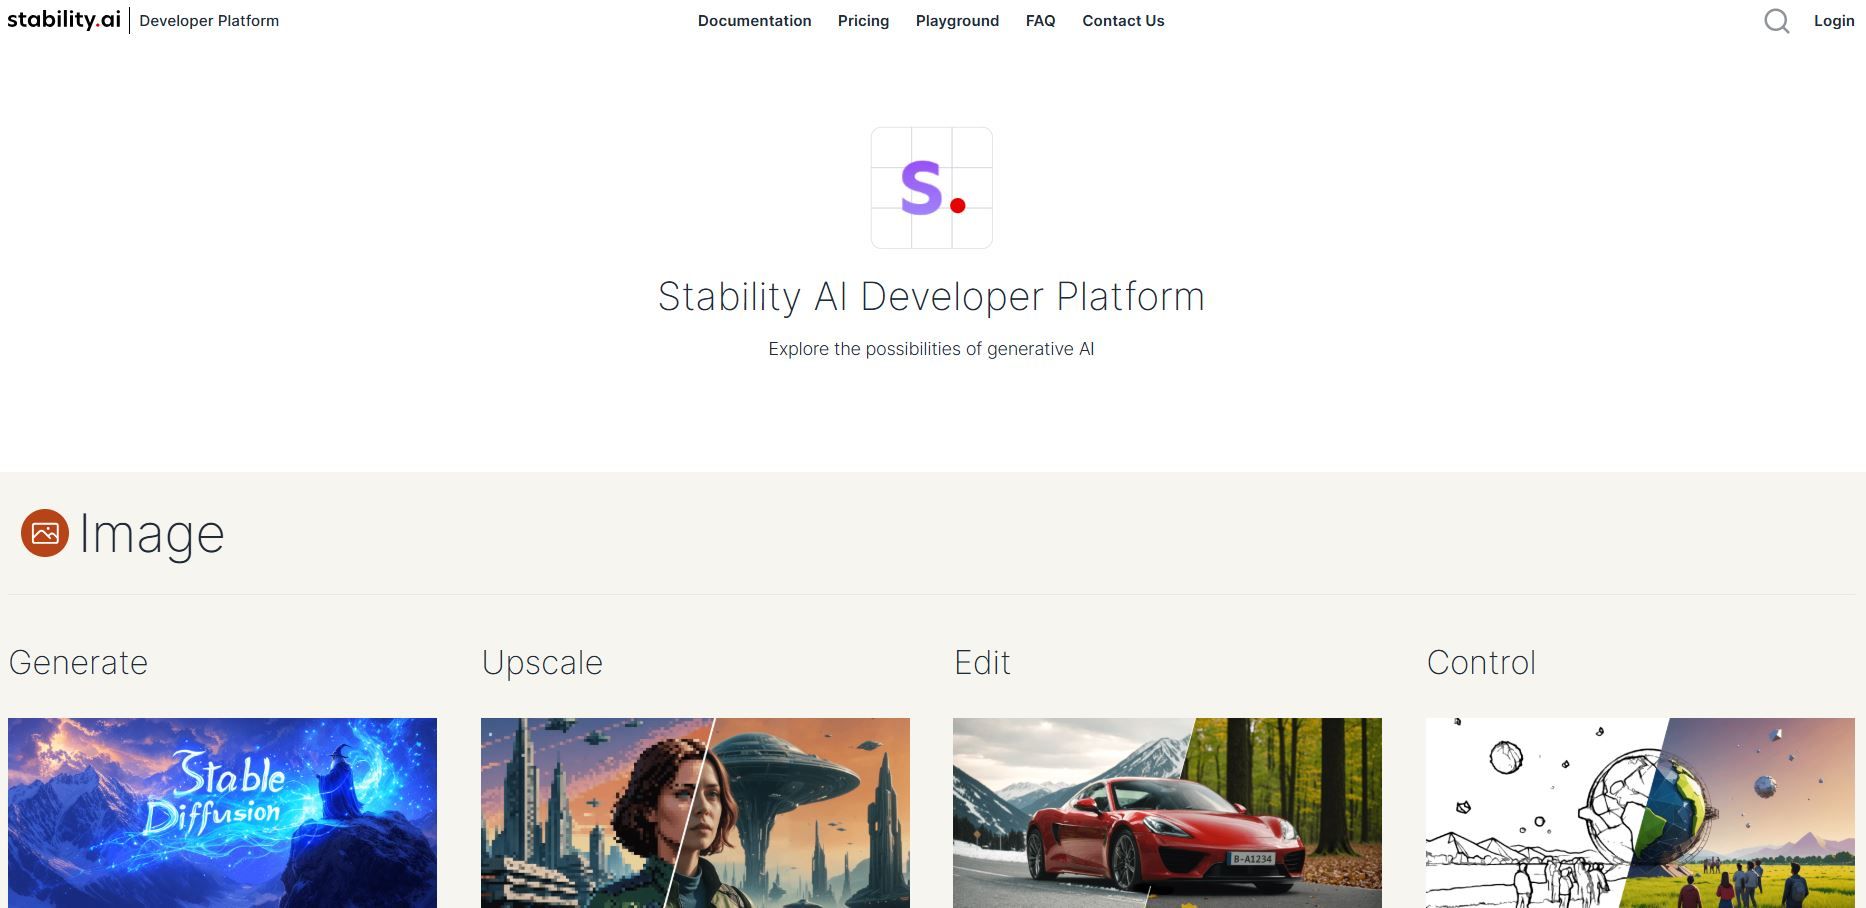Open the FAQ page
This screenshot has width=1866, height=908.
coord(1040,21)
